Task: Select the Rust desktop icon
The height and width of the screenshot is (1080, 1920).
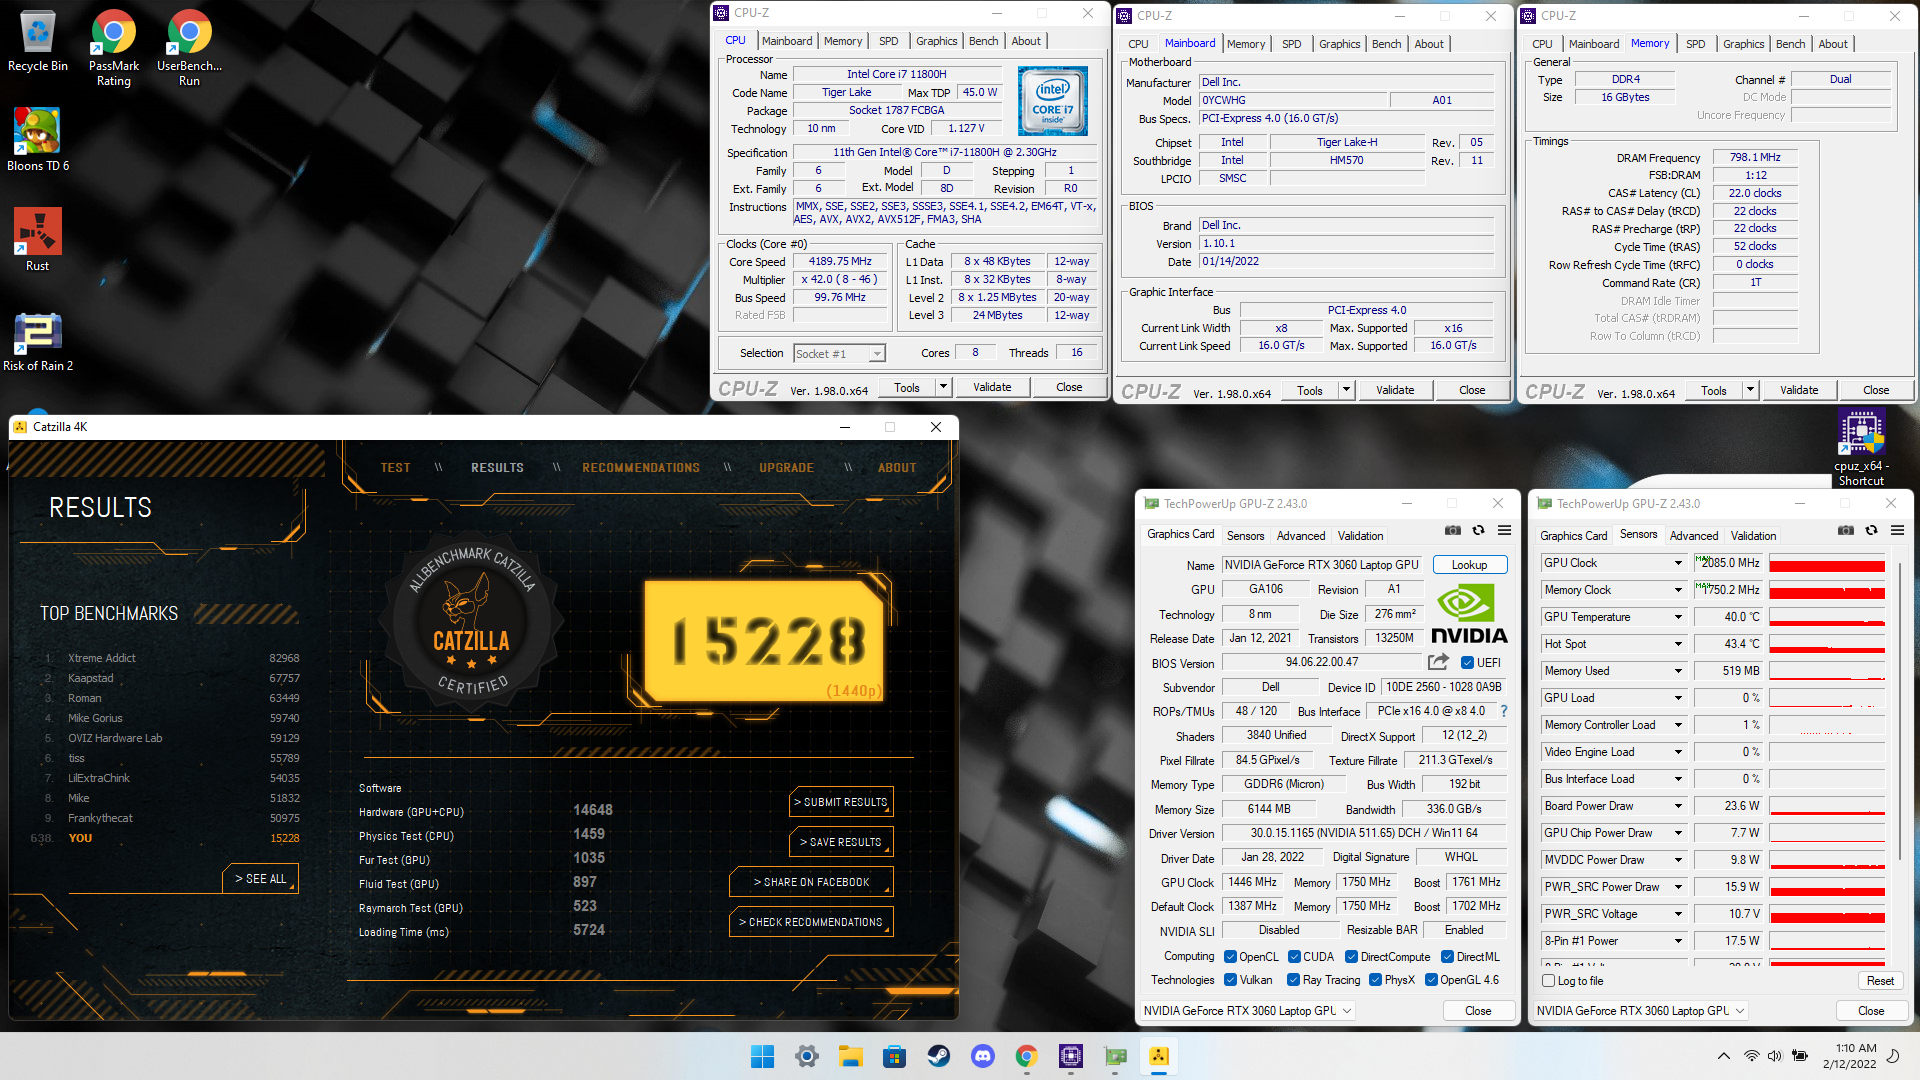Action: point(37,240)
